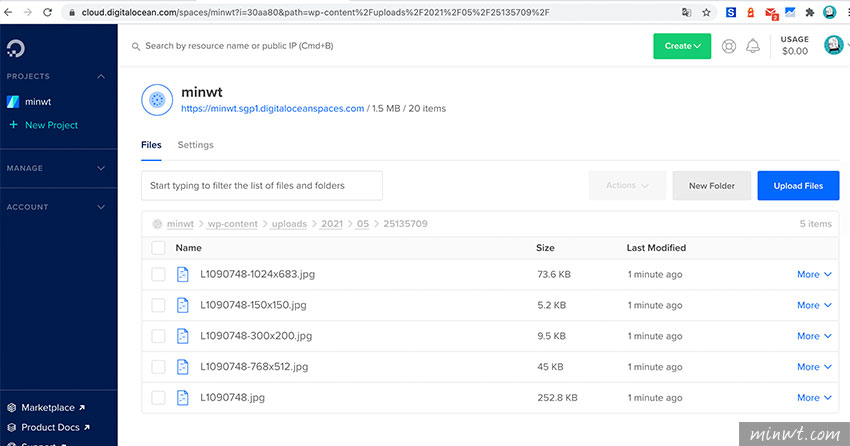Screen dimensions: 850x446
Task: Open Marketplace from the sidebar
Action: 48,408
